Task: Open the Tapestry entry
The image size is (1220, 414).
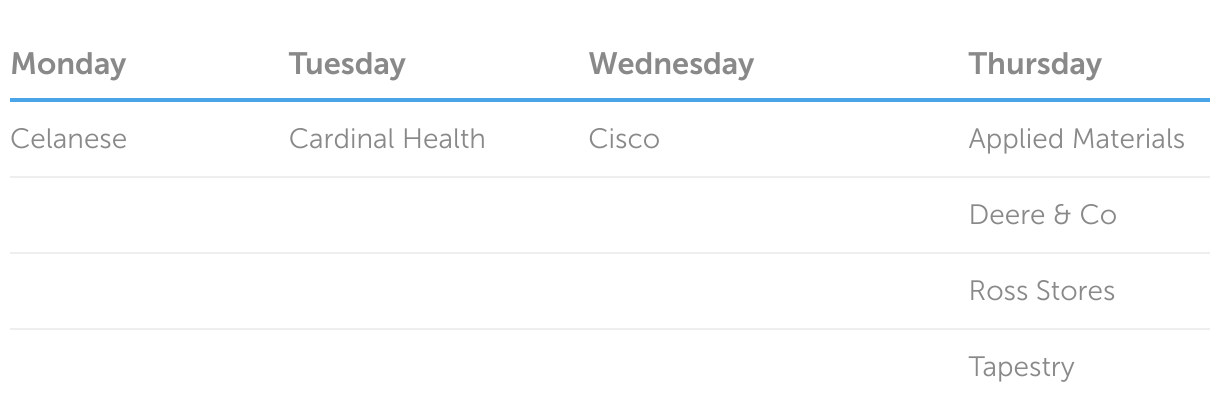Action: click(1021, 367)
